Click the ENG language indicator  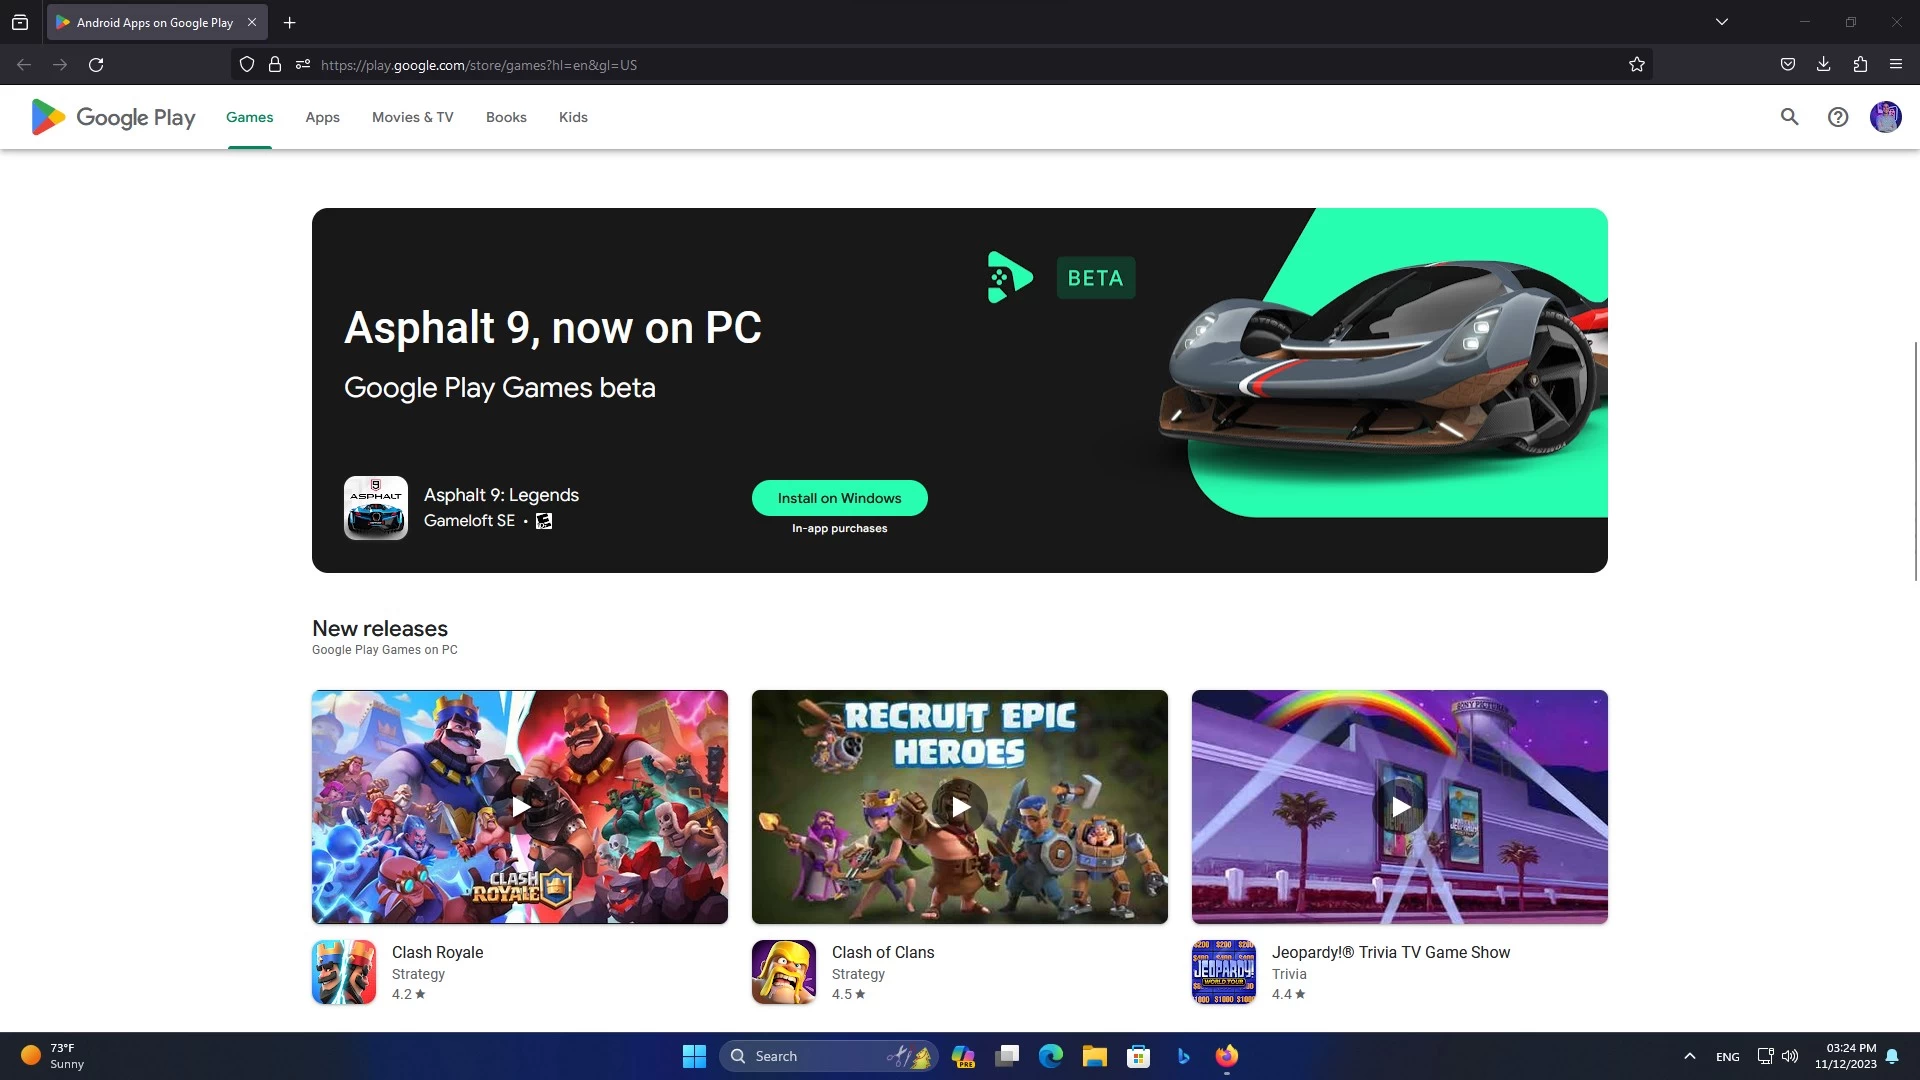[1727, 1057]
